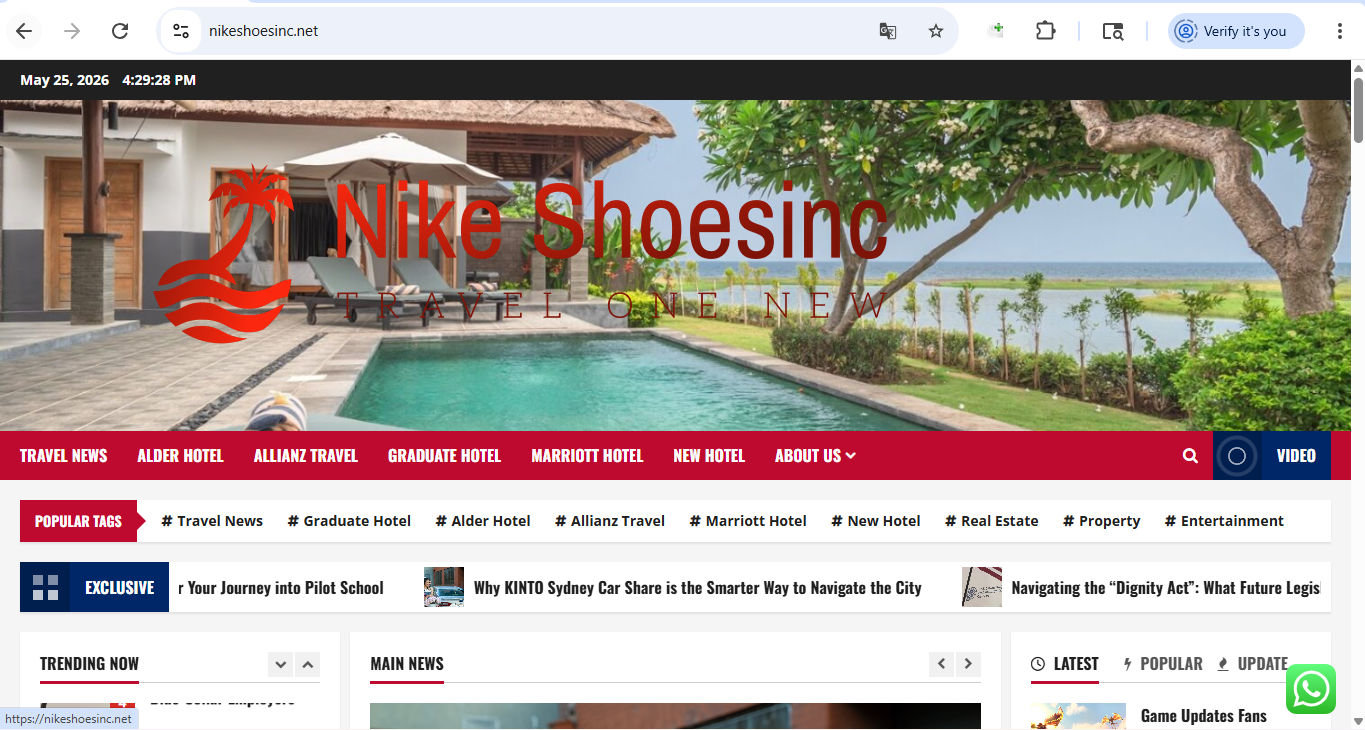Switch to the Popular tab
The image size is (1365, 730).
tap(1163, 664)
